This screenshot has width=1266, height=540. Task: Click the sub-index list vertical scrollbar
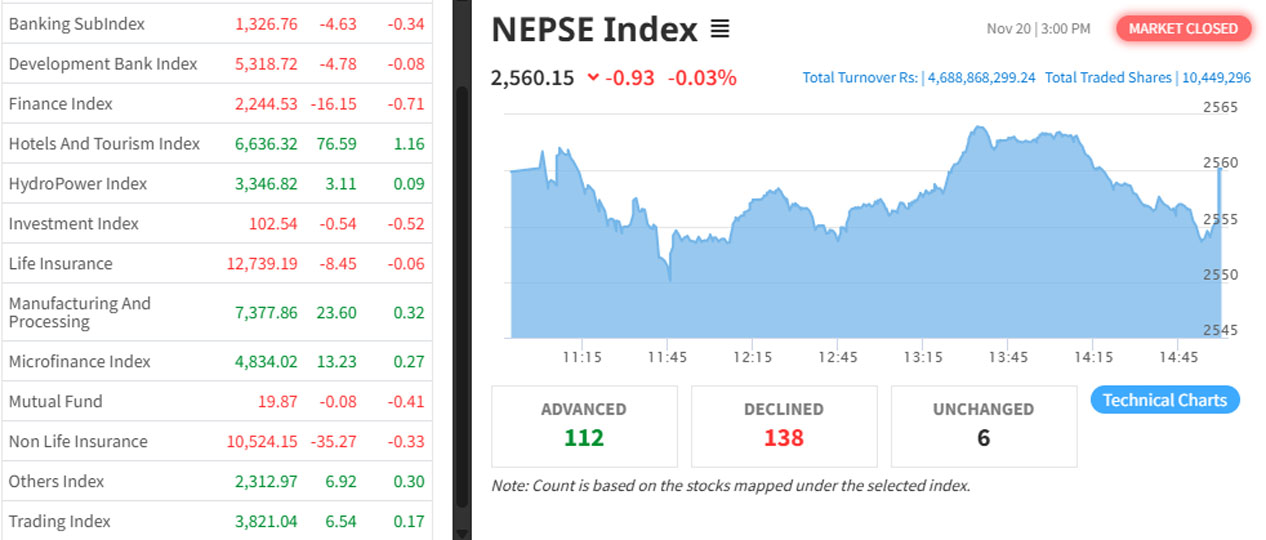coord(462,300)
